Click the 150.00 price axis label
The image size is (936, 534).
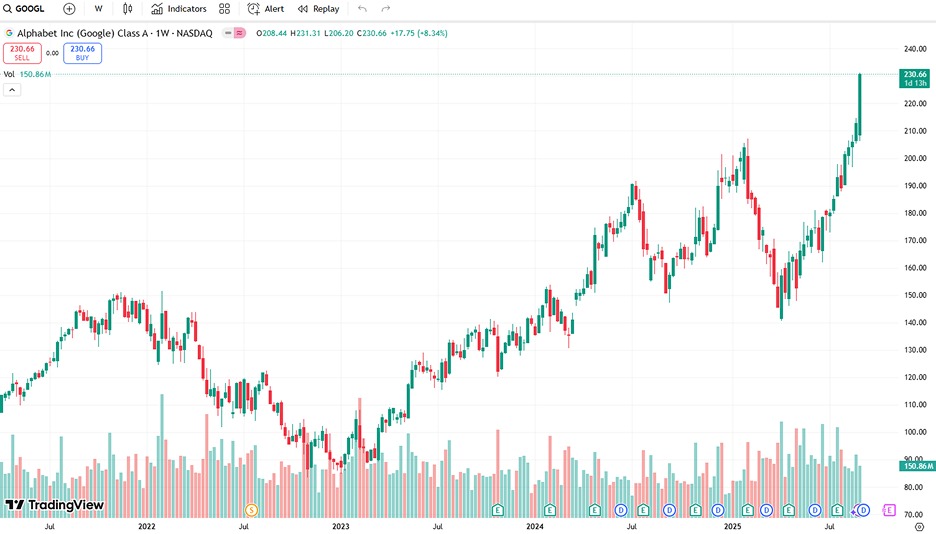915,295
